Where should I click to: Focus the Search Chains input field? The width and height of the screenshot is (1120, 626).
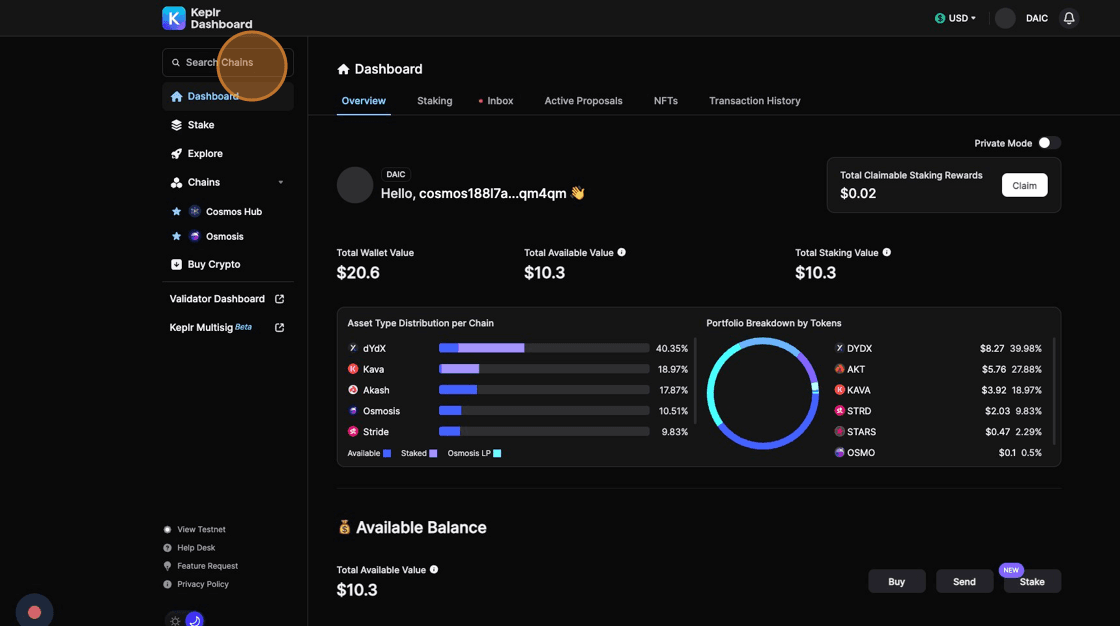point(228,62)
